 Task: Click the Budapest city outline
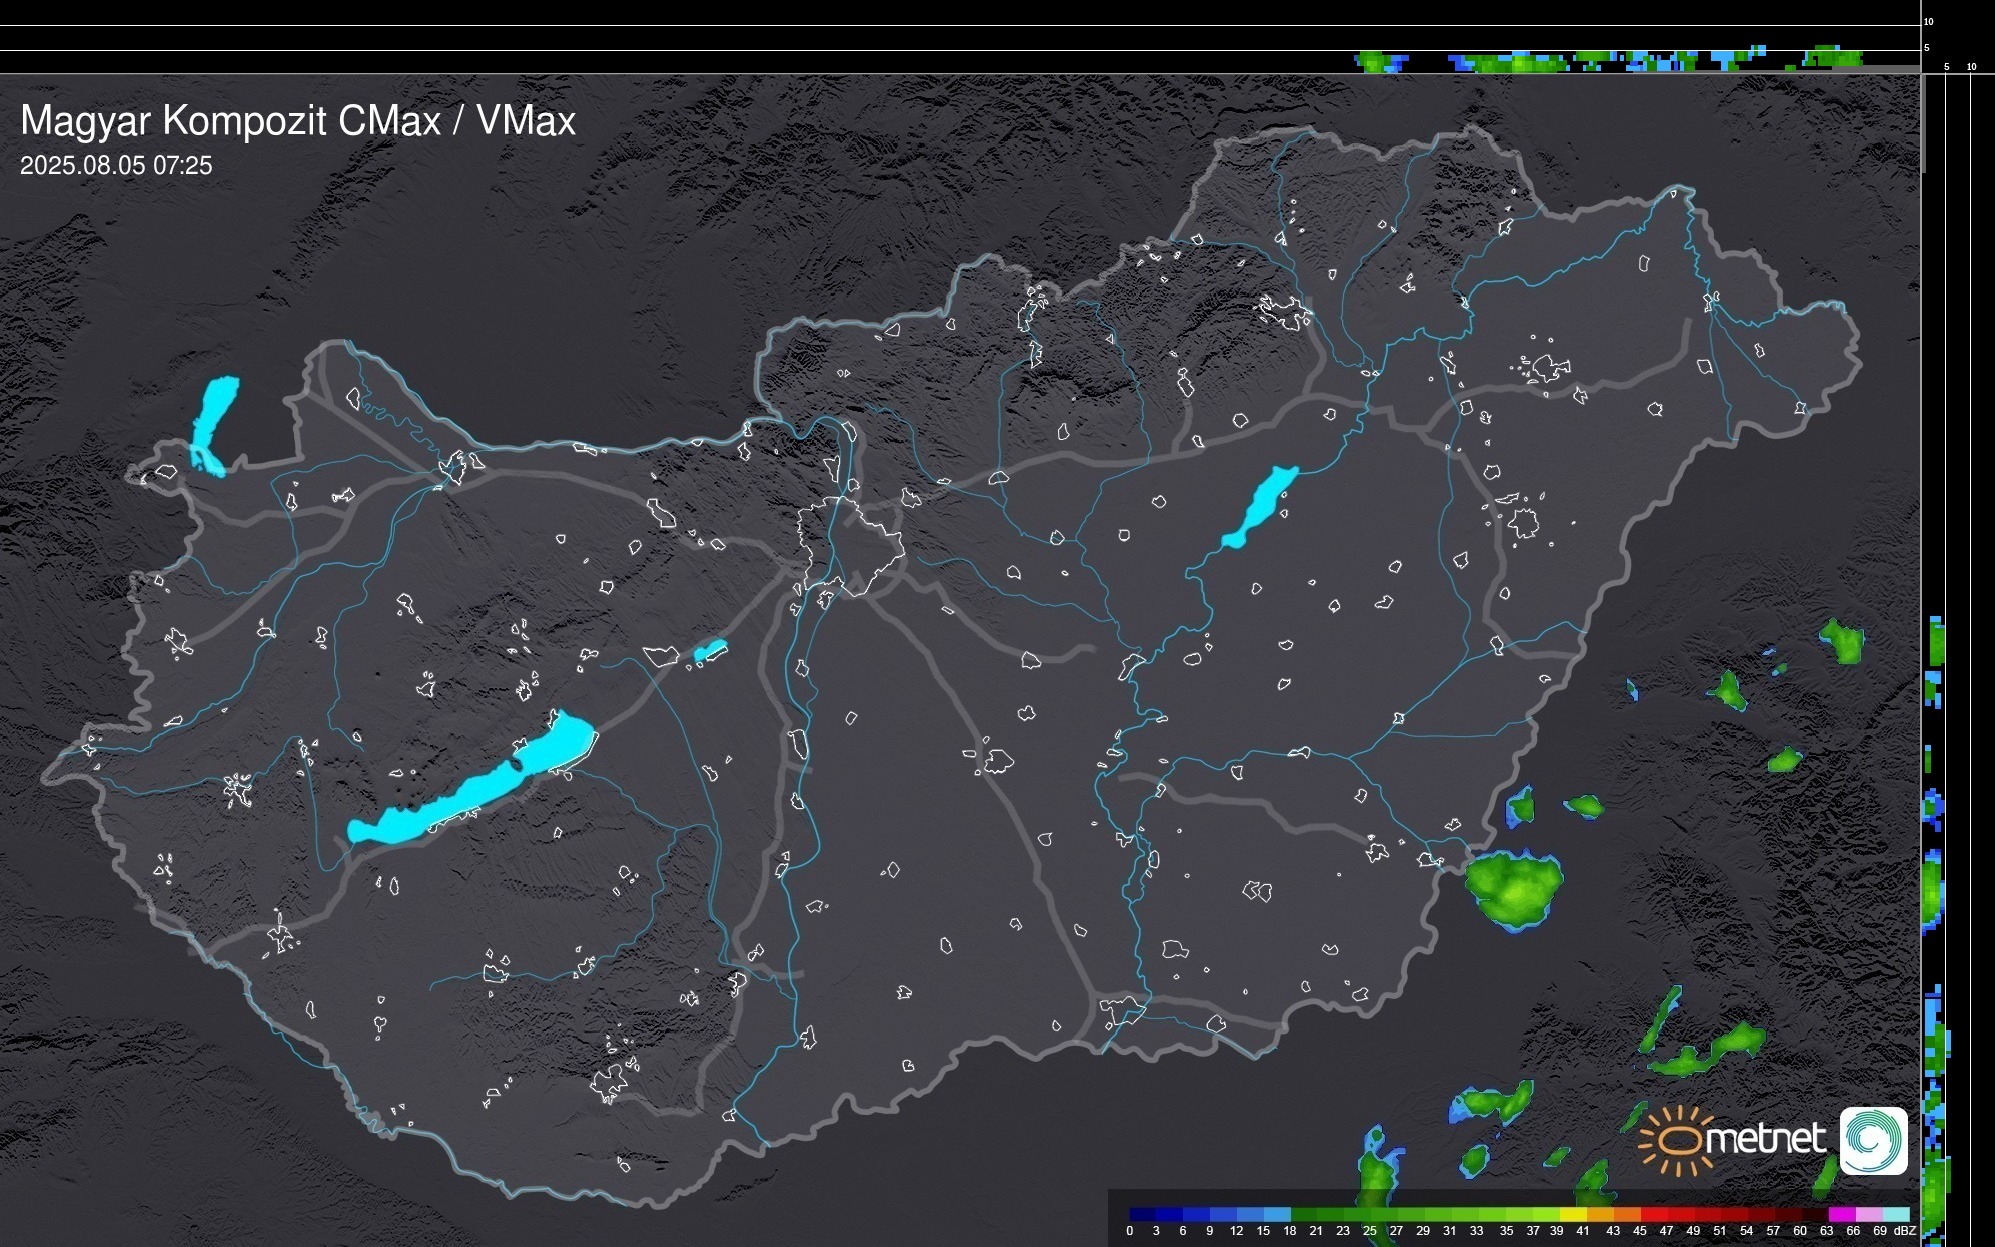[850, 545]
